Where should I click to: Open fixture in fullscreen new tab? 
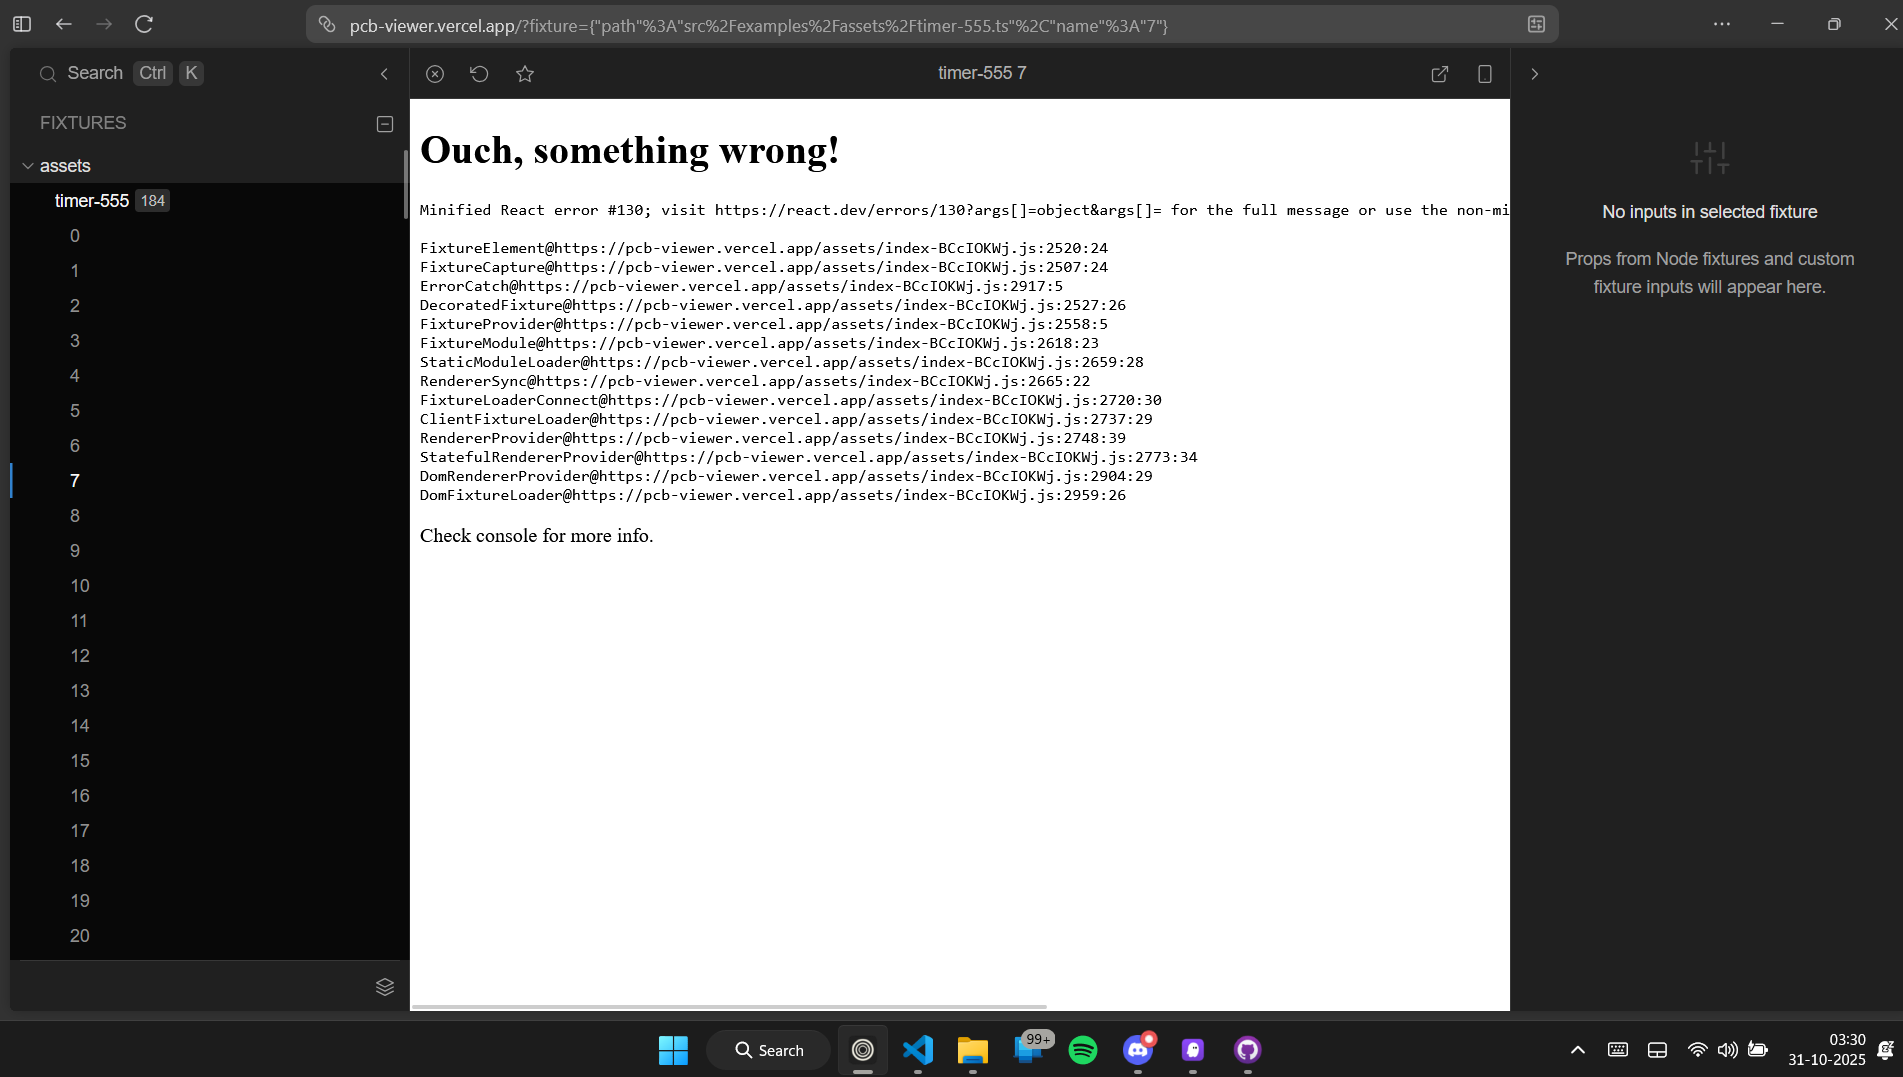click(1440, 74)
